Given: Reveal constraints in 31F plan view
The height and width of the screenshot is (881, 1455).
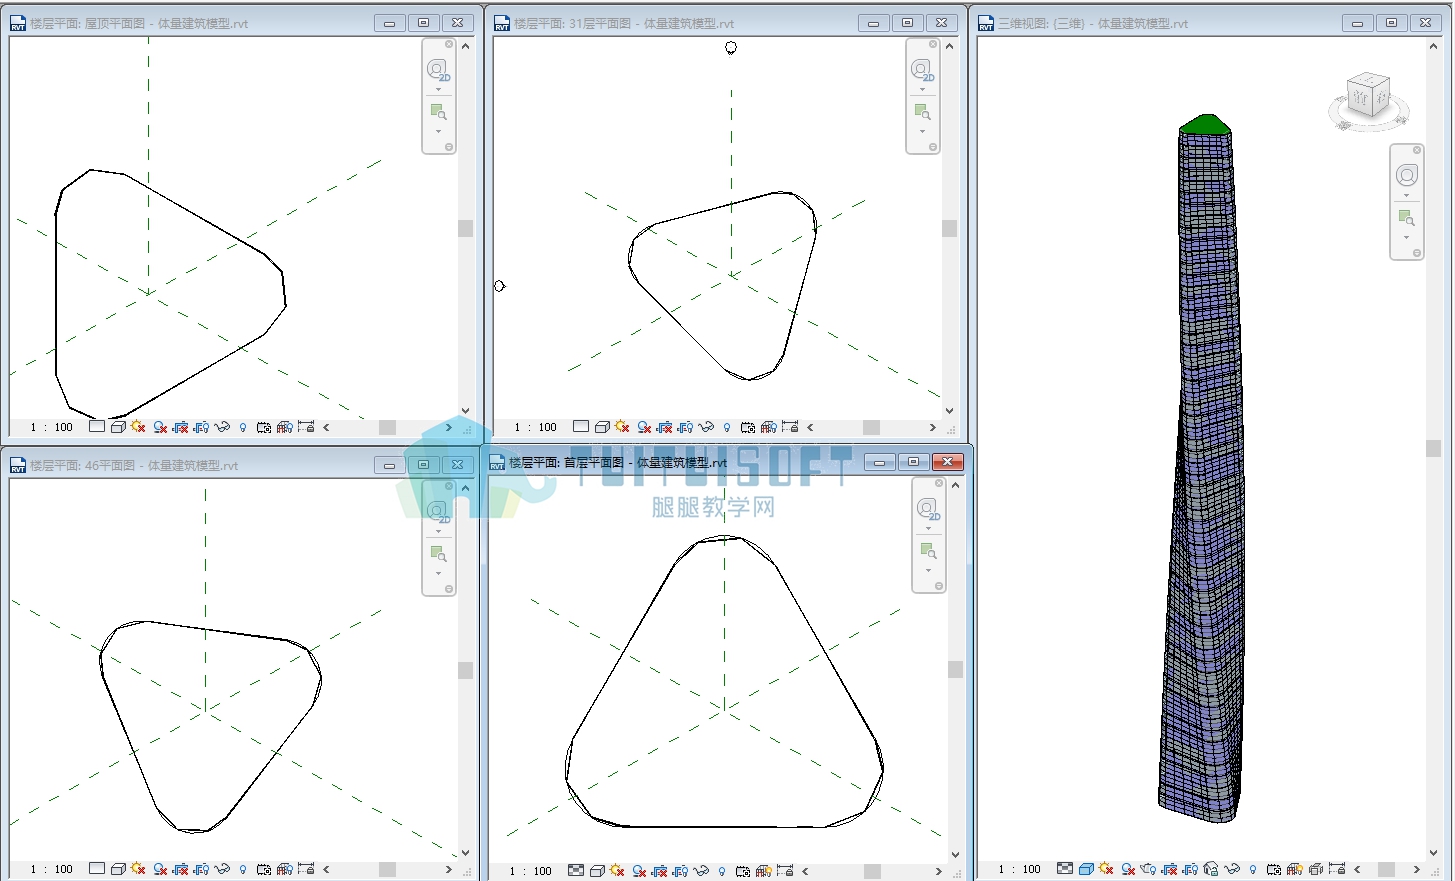Looking at the screenshot, I should tap(790, 427).
